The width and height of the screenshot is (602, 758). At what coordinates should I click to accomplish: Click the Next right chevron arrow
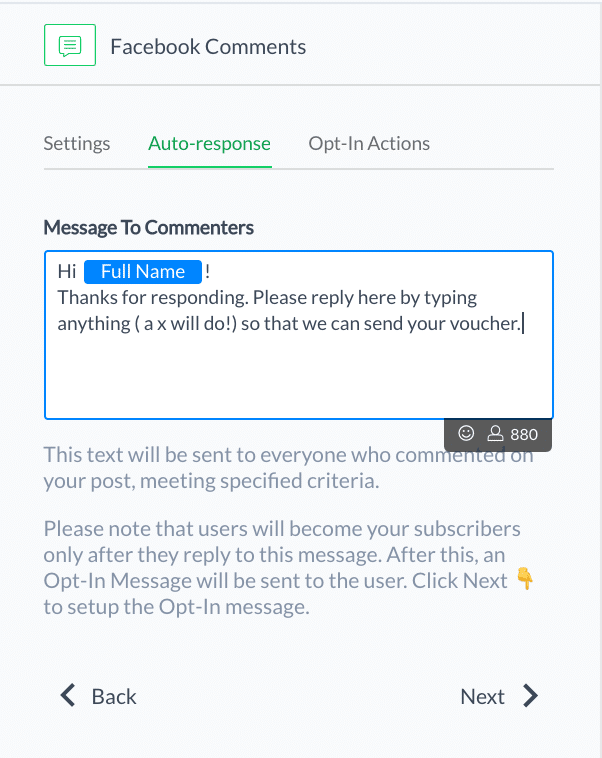point(530,696)
